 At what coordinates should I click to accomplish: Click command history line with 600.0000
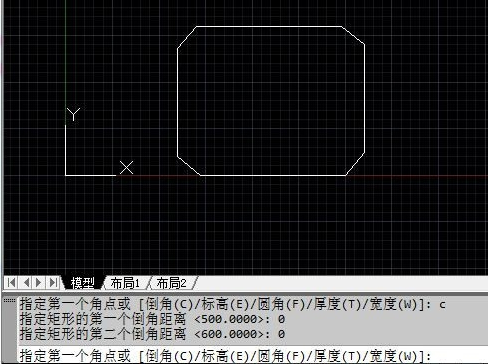152,334
